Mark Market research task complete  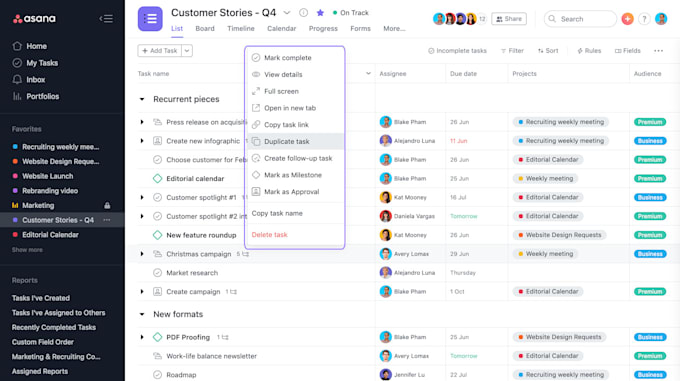(x=157, y=273)
